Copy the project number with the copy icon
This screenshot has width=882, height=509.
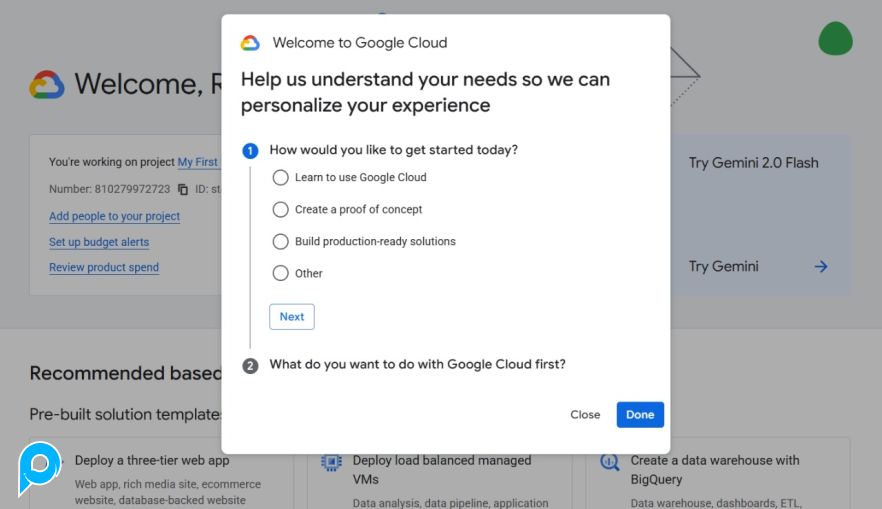point(183,189)
